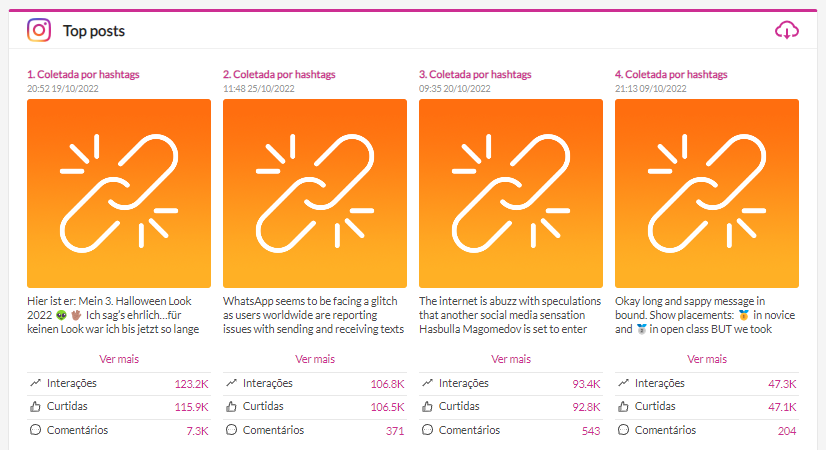The height and width of the screenshot is (450, 826).
Task: Click the fourth post broken-link thumbnail
Action: 707,193
